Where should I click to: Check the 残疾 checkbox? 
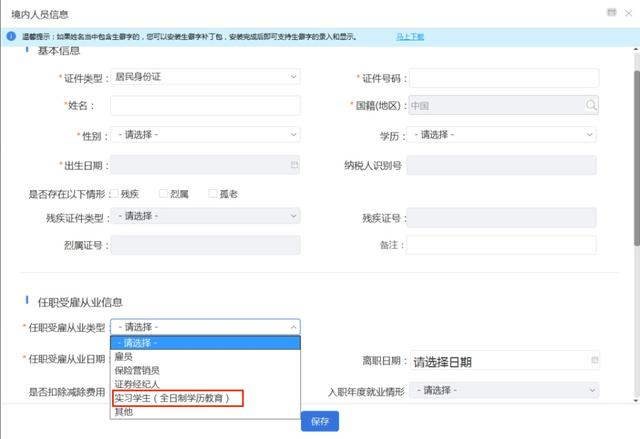click(115, 193)
